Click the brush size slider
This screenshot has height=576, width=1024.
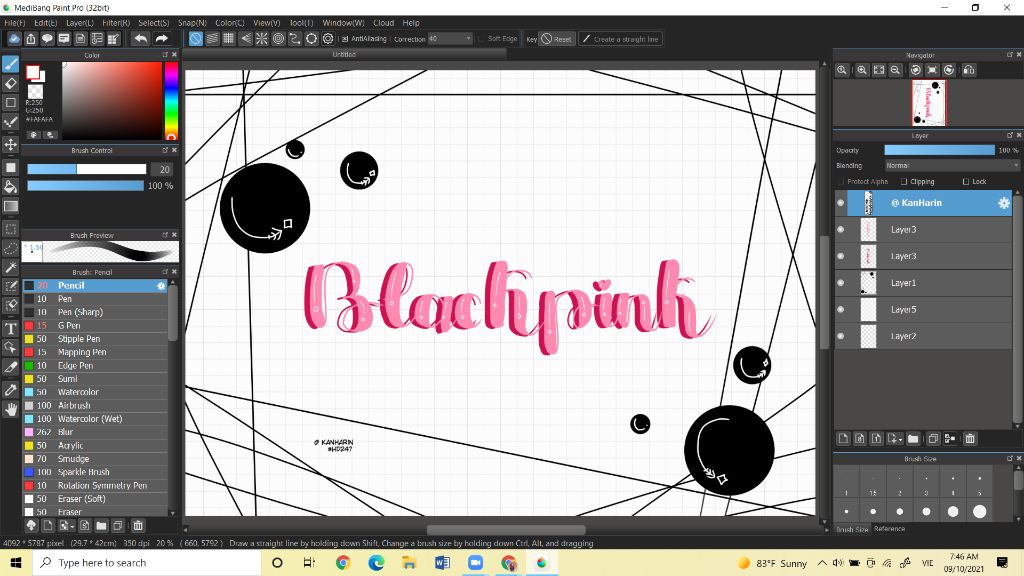(86, 169)
